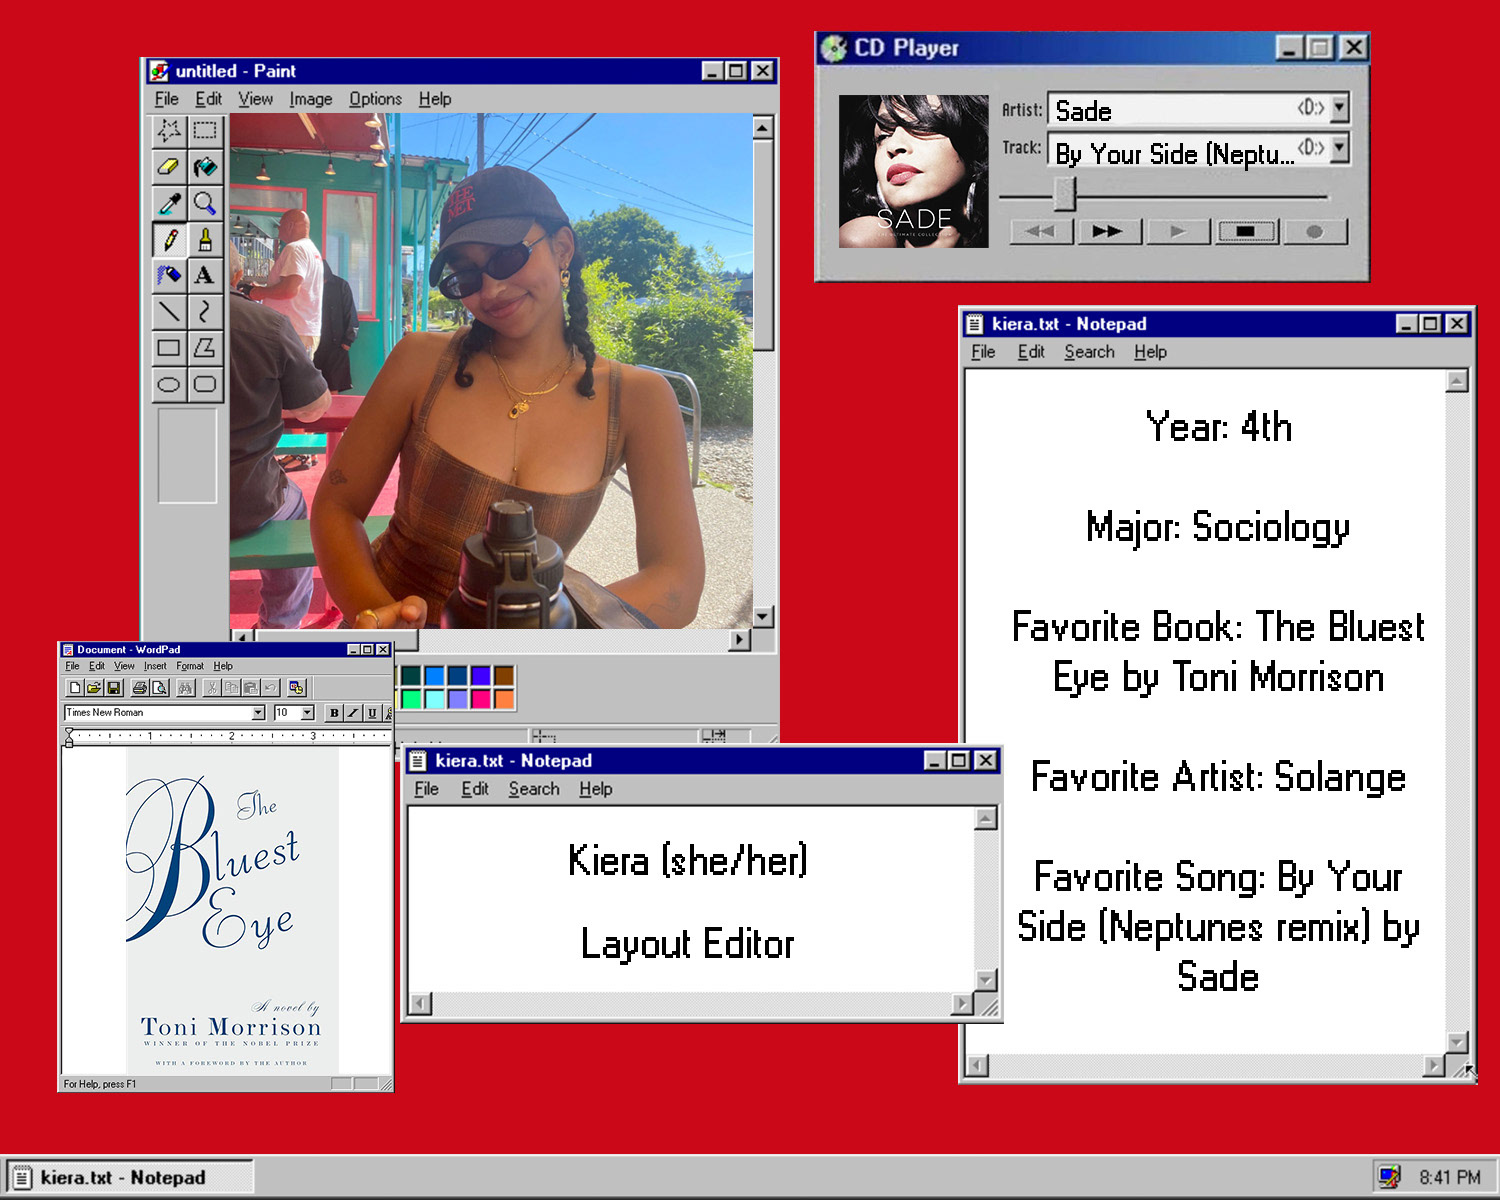Pick the Eraser tool in Paint
This screenshot has width=1500, height=1200.
[x=169, y=166]
